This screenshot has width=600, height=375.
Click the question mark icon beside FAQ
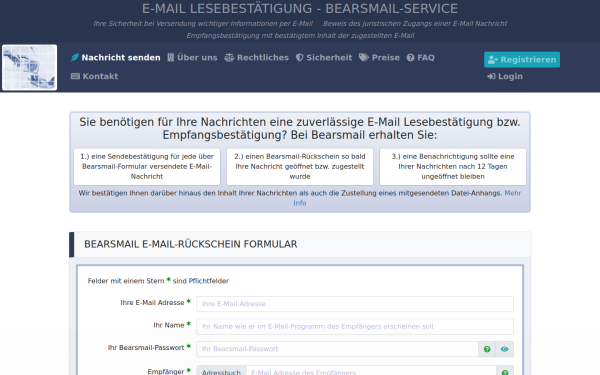click(411, 57)
